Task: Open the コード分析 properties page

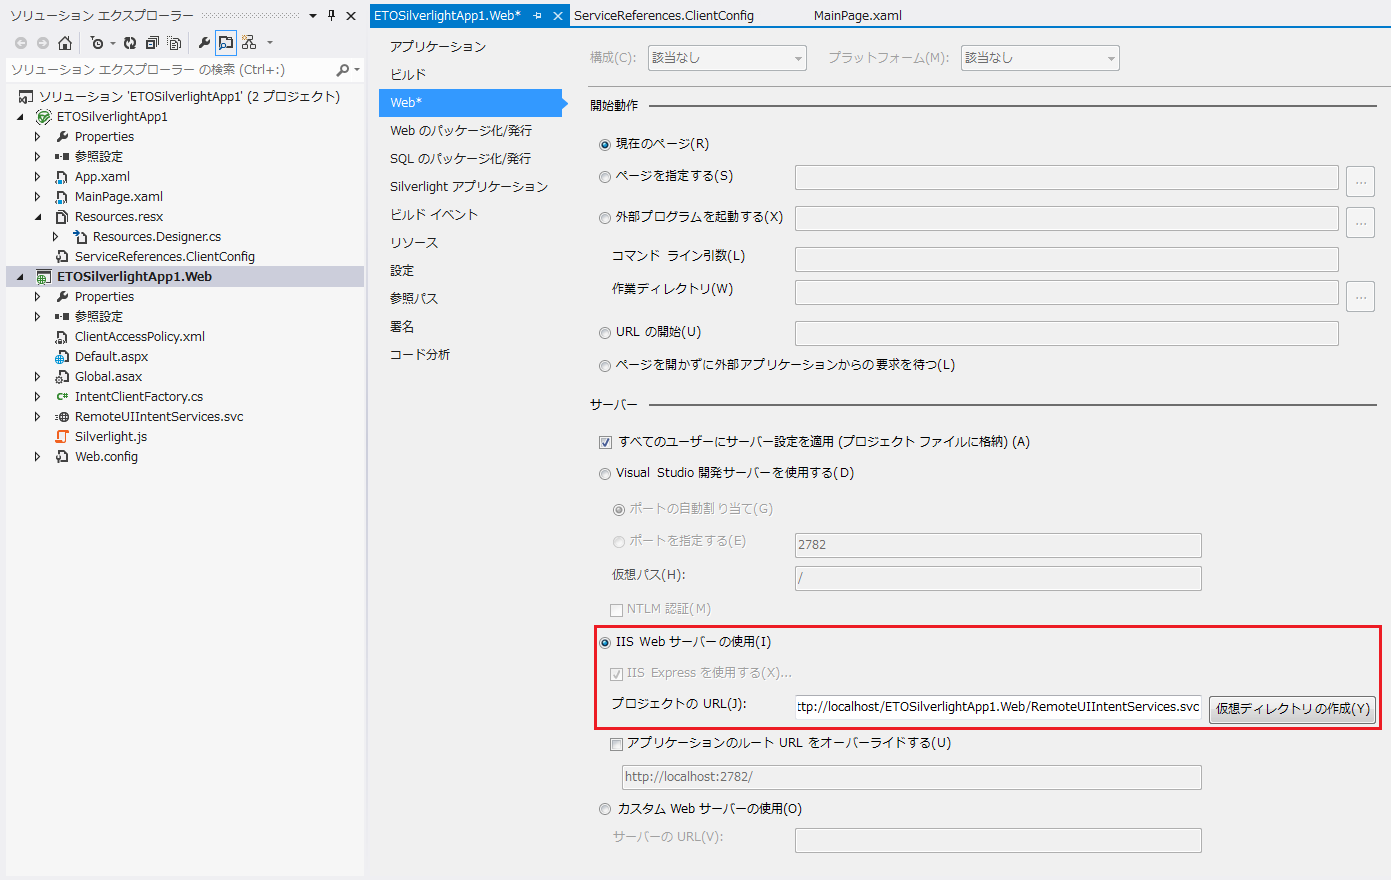Action: pyautogui.click(x=420, y=355)
